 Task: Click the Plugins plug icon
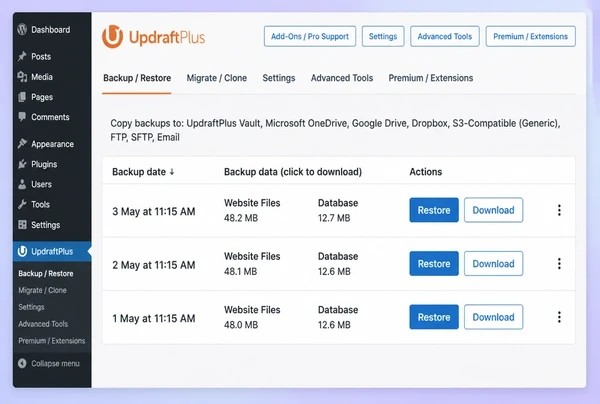[22, 164]
